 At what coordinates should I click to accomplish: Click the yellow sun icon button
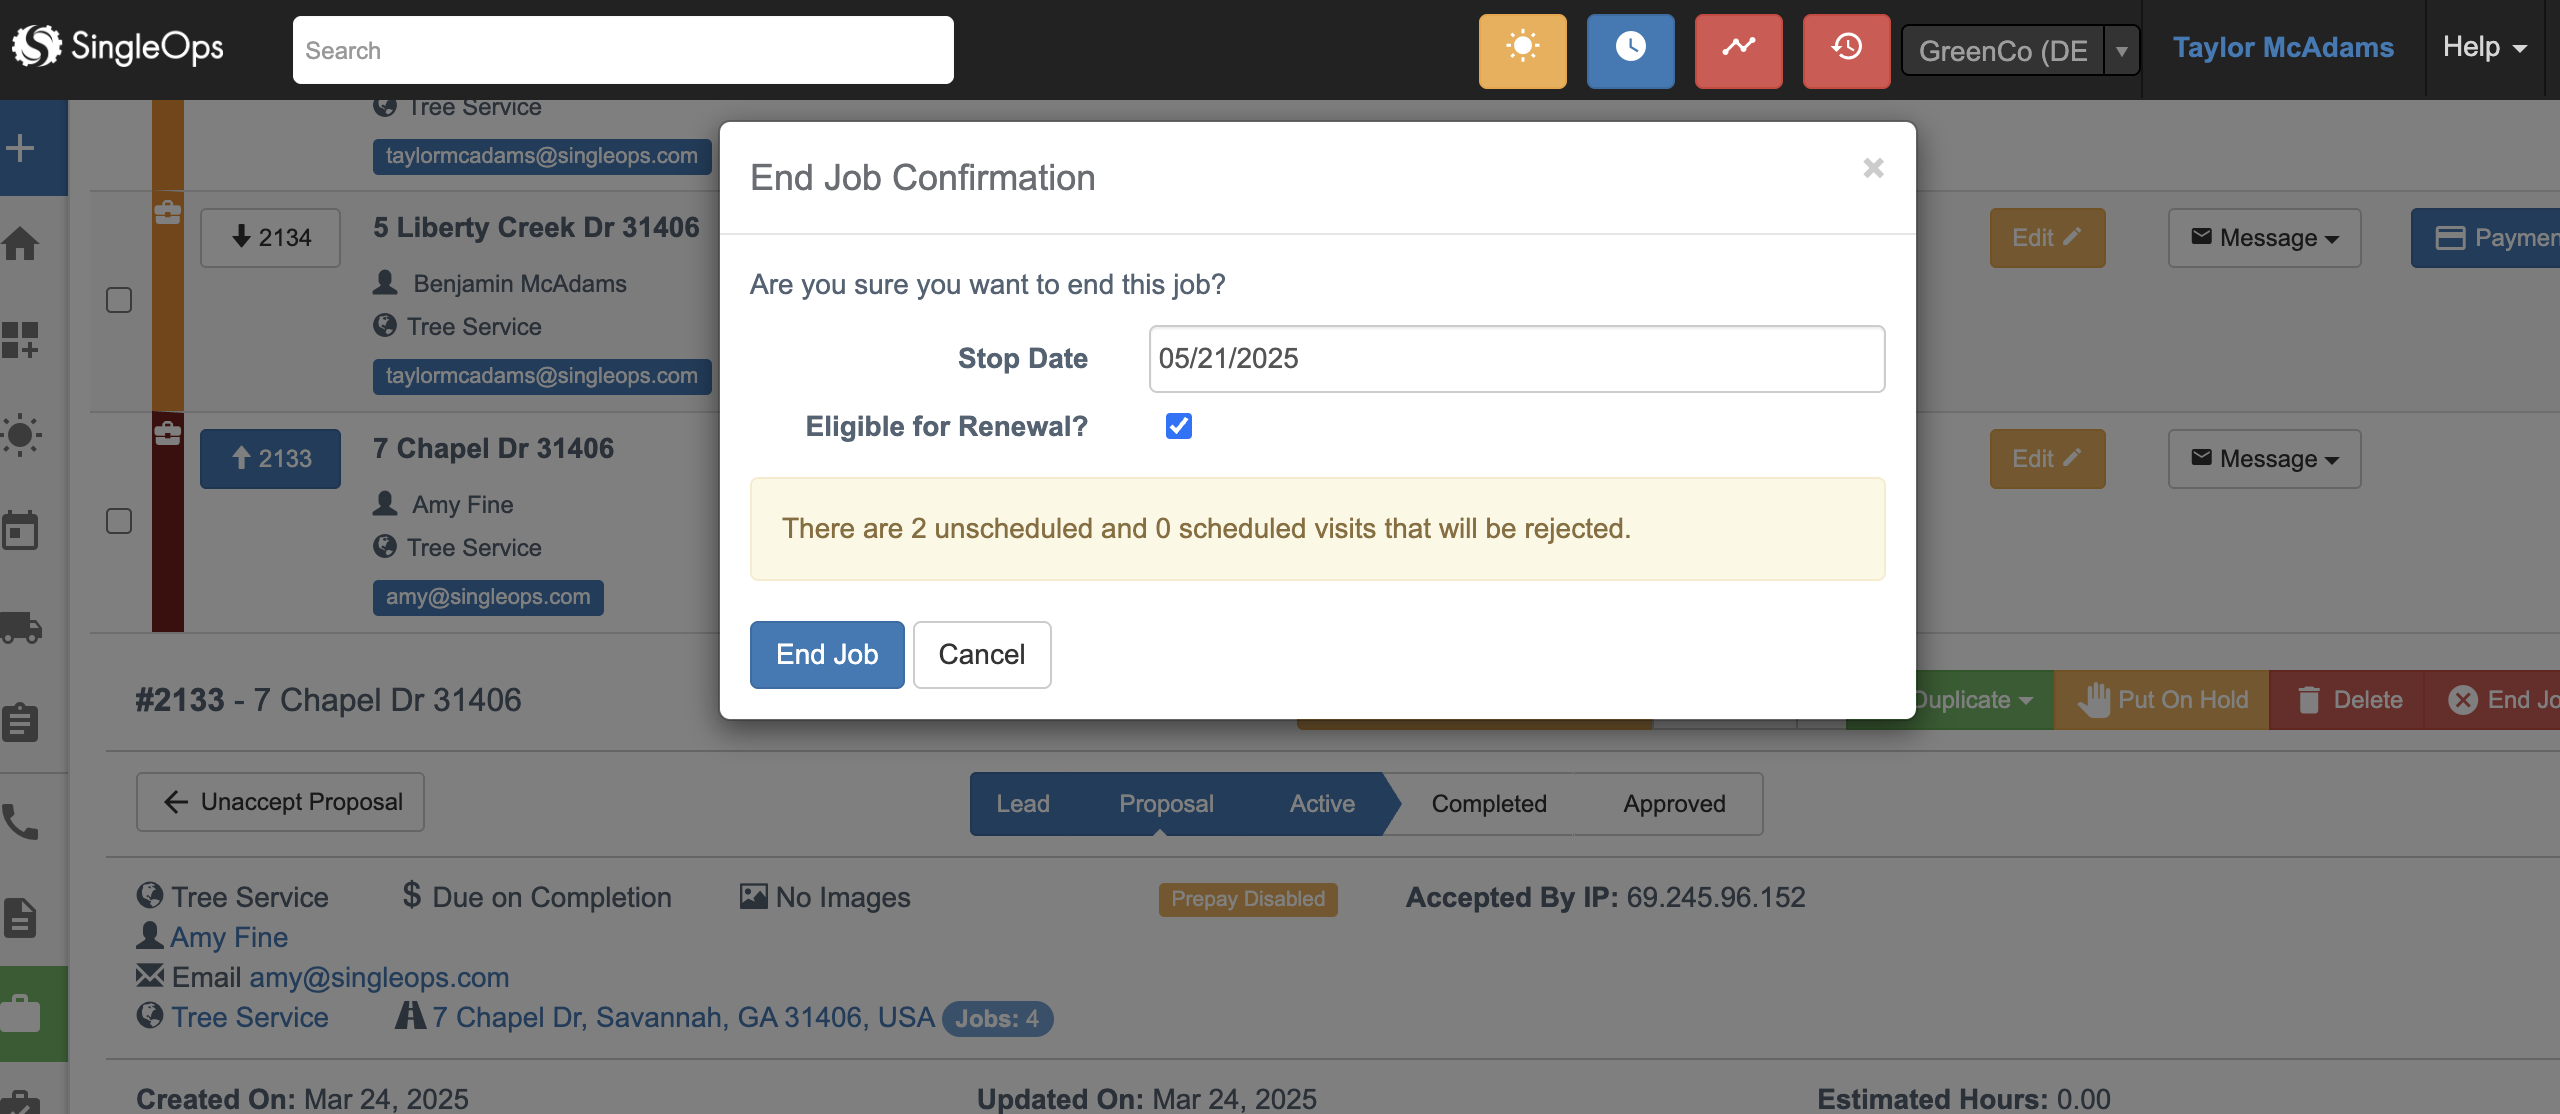pyautogui.click(x=1522, y=50)
